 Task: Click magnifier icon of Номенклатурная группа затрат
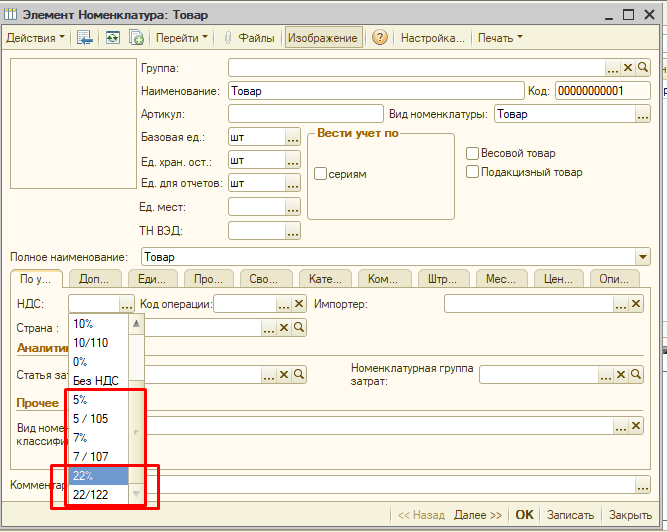pyautogui.click(x=635, y=374)
